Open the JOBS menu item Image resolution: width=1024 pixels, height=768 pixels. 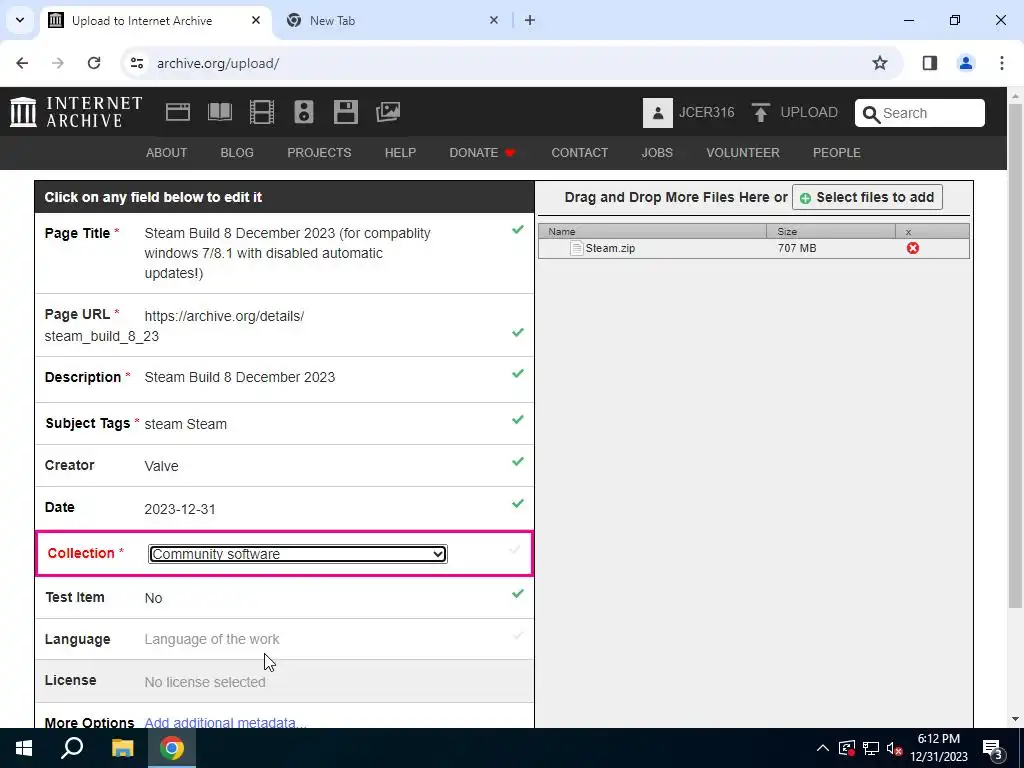pyautogui.click(x=657, y=153)
